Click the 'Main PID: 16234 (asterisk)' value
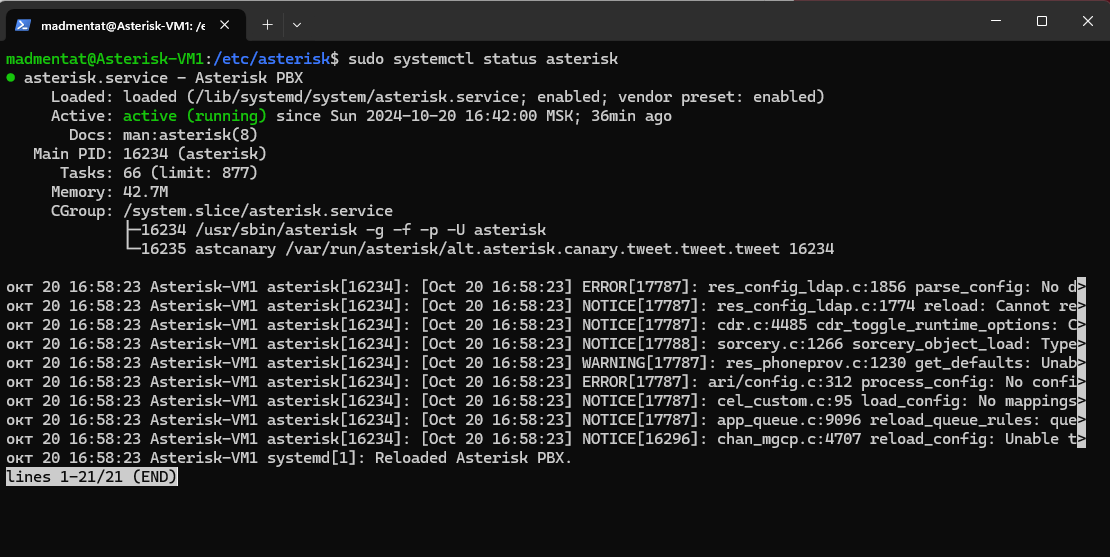This screenshot has height=557, width=1110. pyautogui.click(x=195, y=154)
